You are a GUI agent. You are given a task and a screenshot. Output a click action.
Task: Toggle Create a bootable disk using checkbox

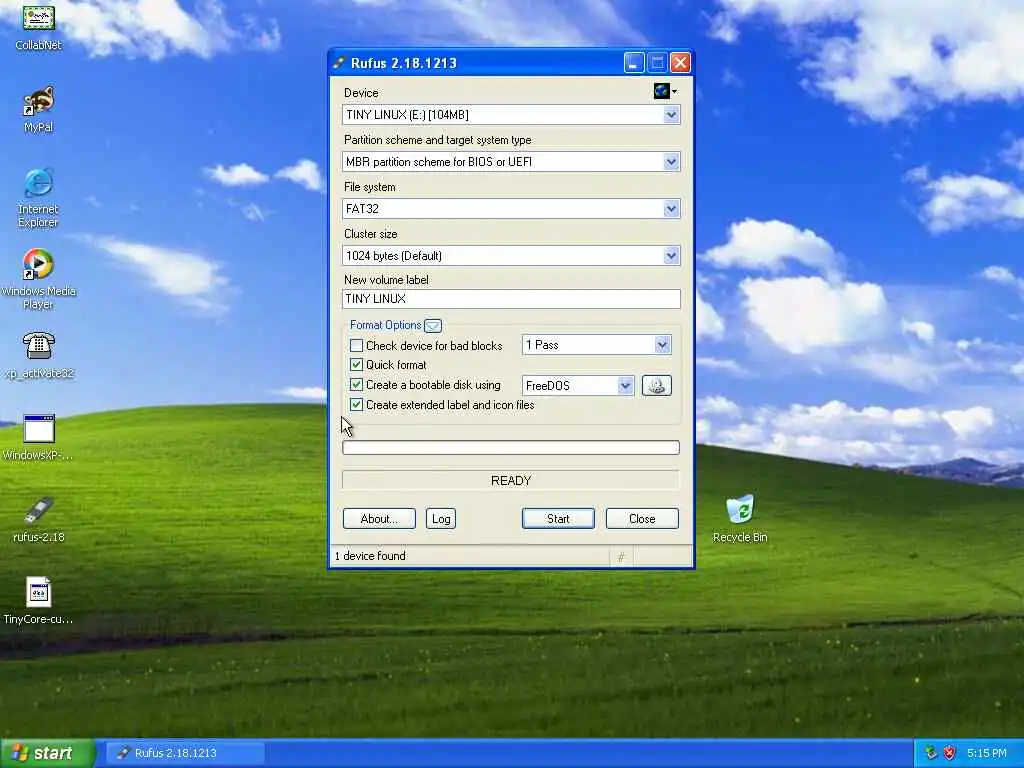coord(357,385)
